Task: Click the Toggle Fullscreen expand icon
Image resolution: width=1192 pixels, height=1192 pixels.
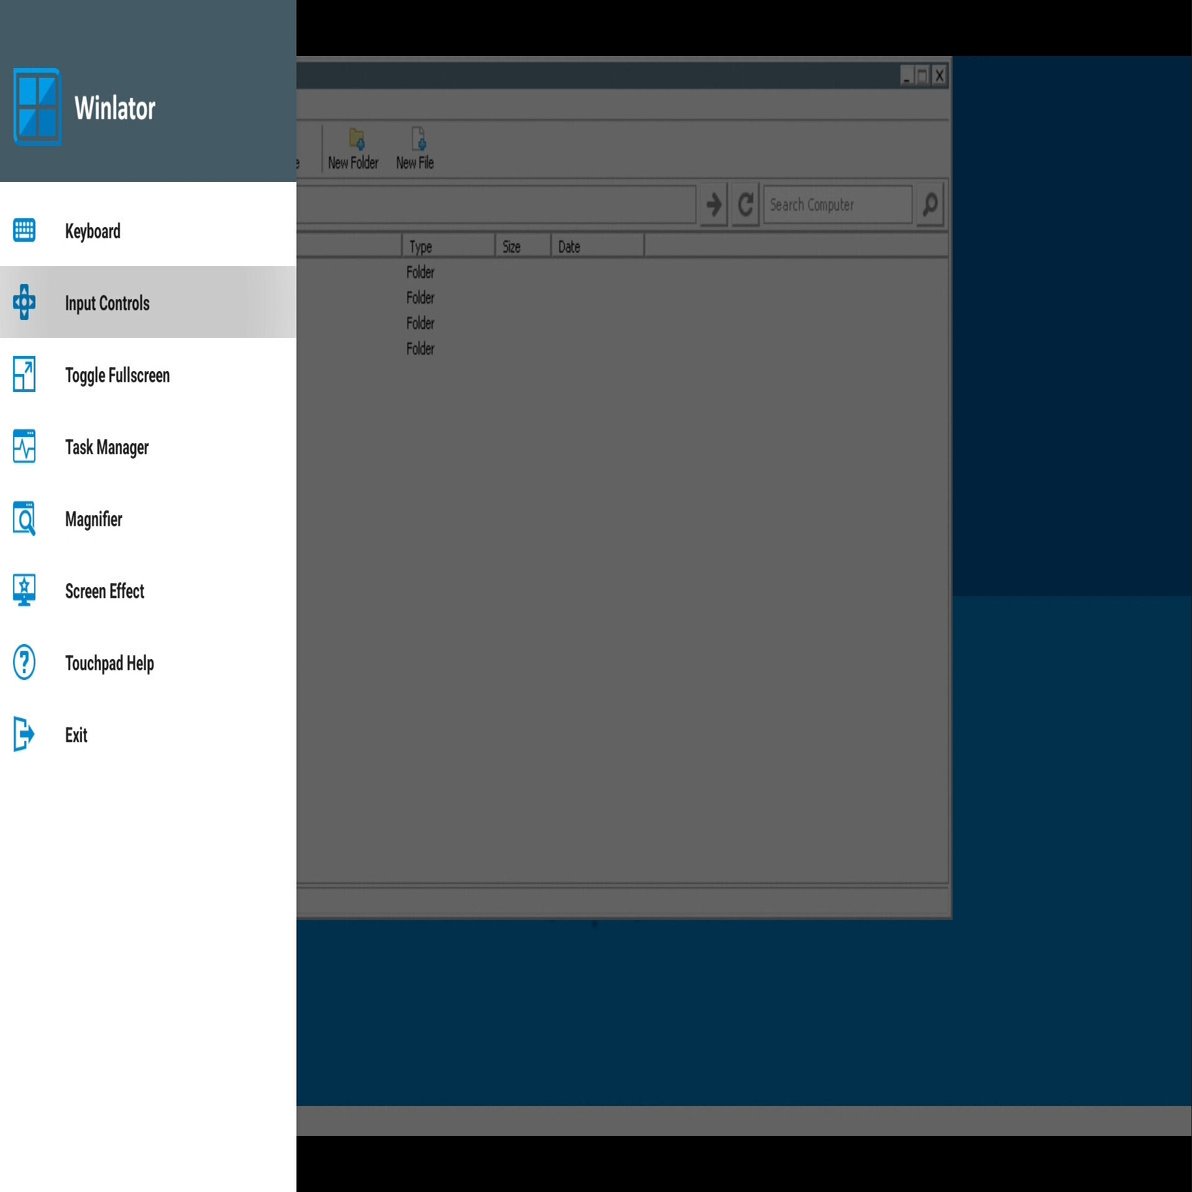Action: pos(24,374)
